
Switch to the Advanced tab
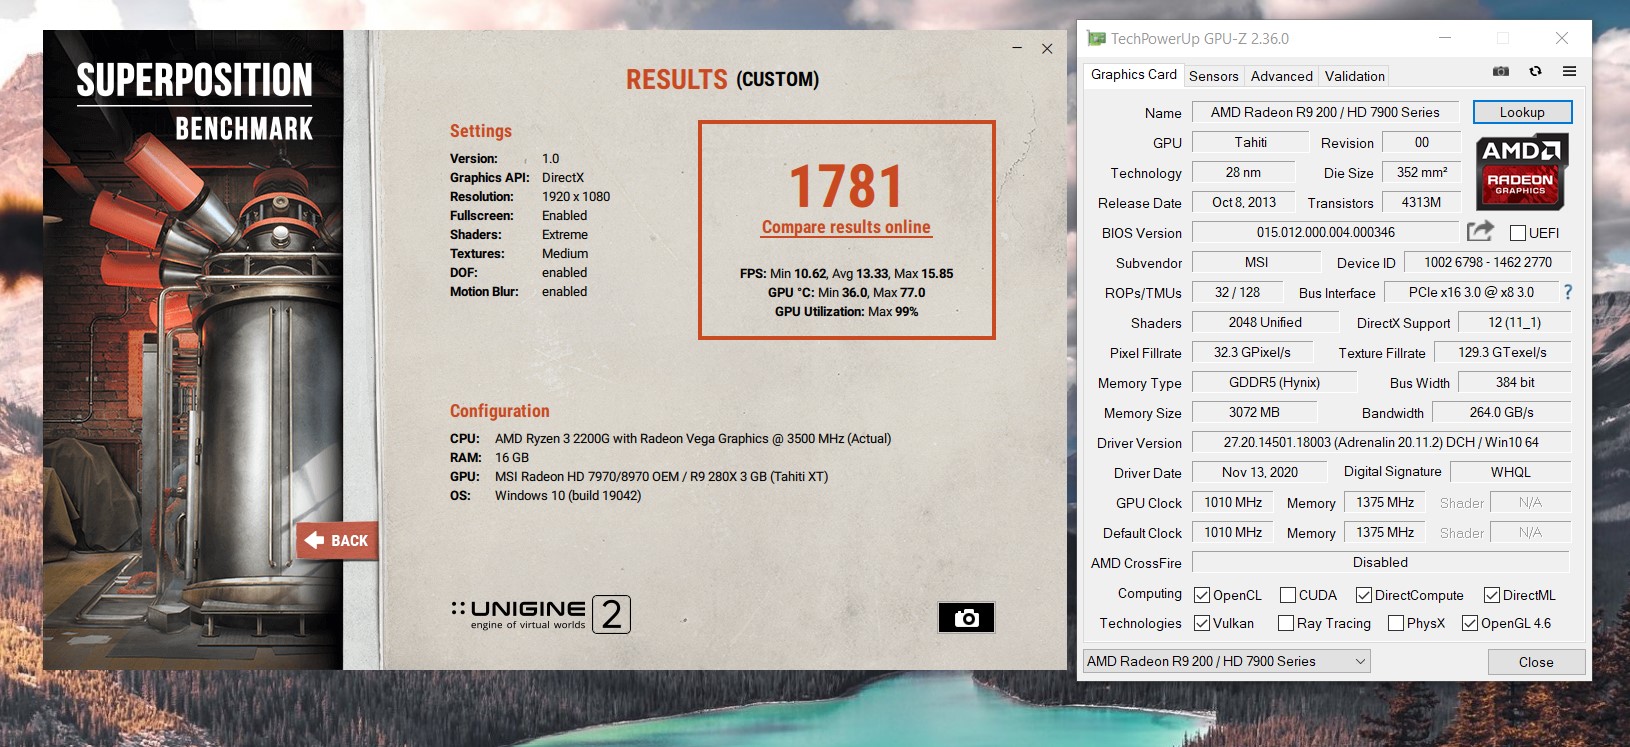point(1282,76)
